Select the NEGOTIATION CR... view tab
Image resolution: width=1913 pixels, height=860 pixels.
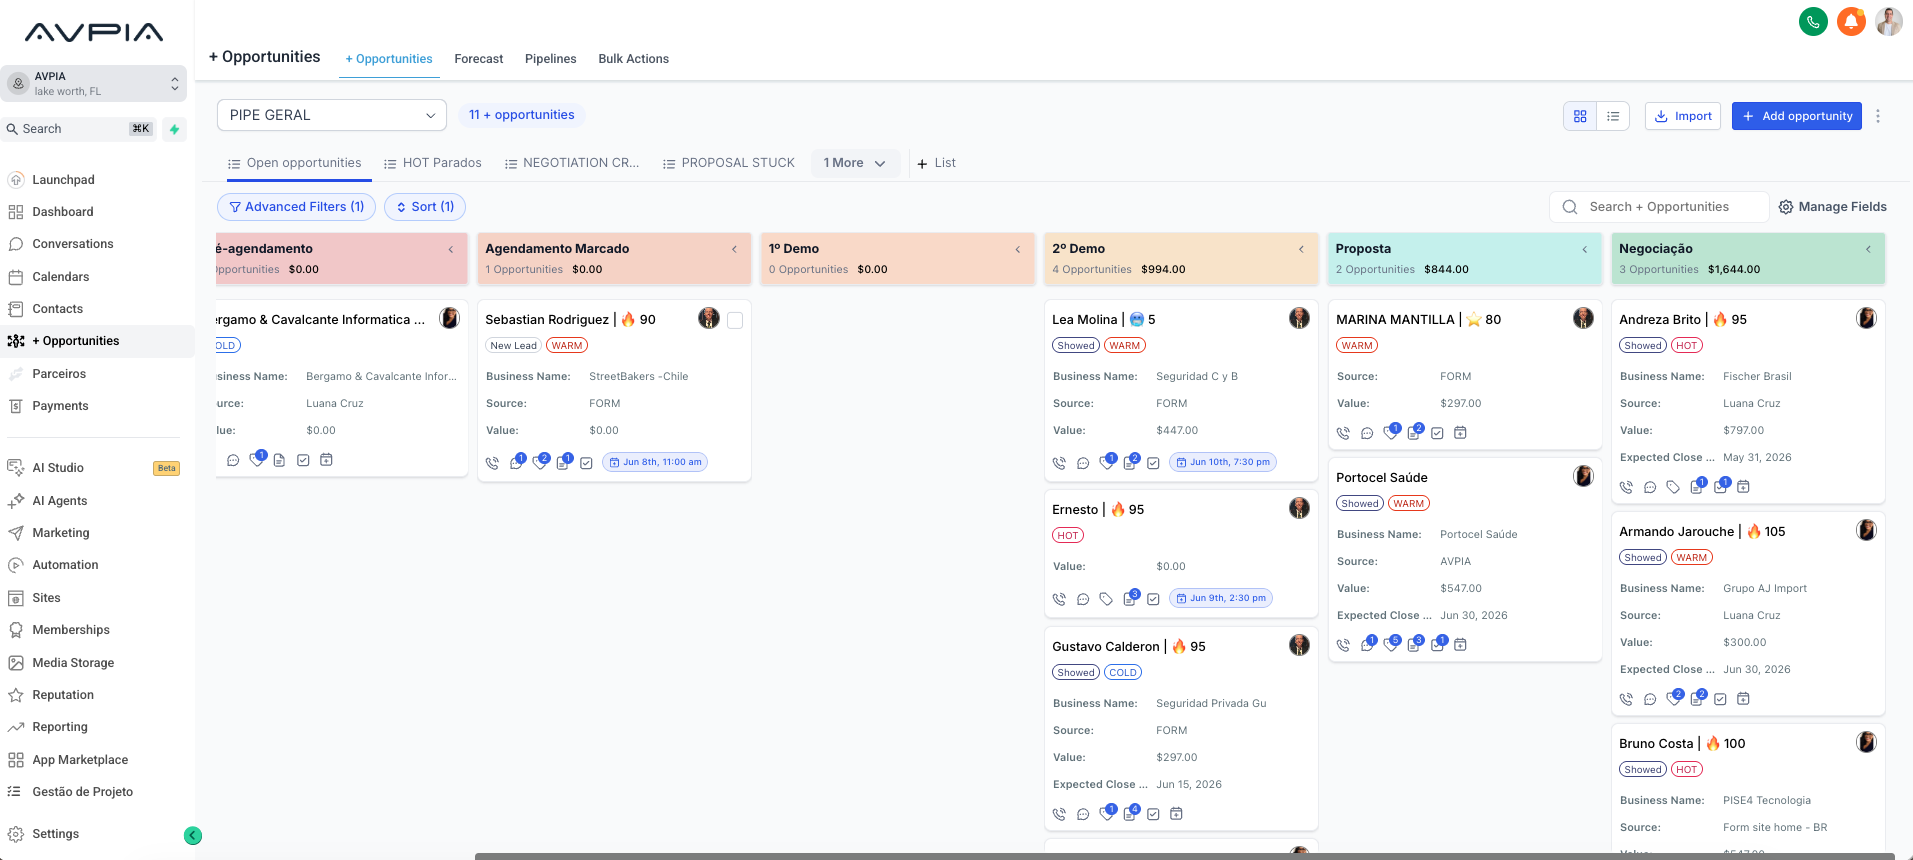[x=572, y=163]
